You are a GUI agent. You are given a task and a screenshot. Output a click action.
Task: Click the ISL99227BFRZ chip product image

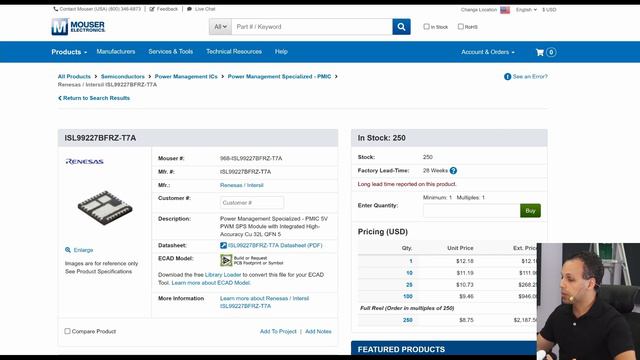click(105, 207)
